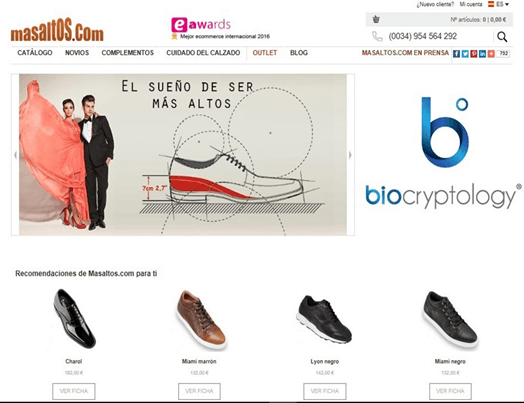Screen dimensions: 524x403
Task: Advance to next banner slide arrow
Action: 350,155
